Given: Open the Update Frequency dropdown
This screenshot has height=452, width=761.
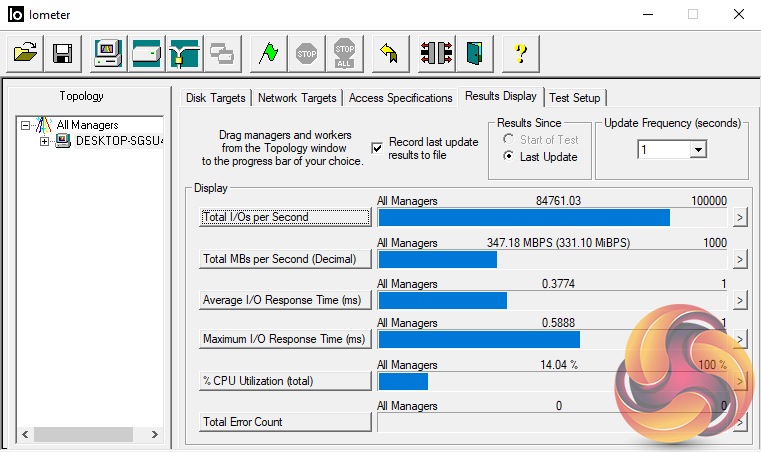Looking at the screenshot, I should click(698, 150).
